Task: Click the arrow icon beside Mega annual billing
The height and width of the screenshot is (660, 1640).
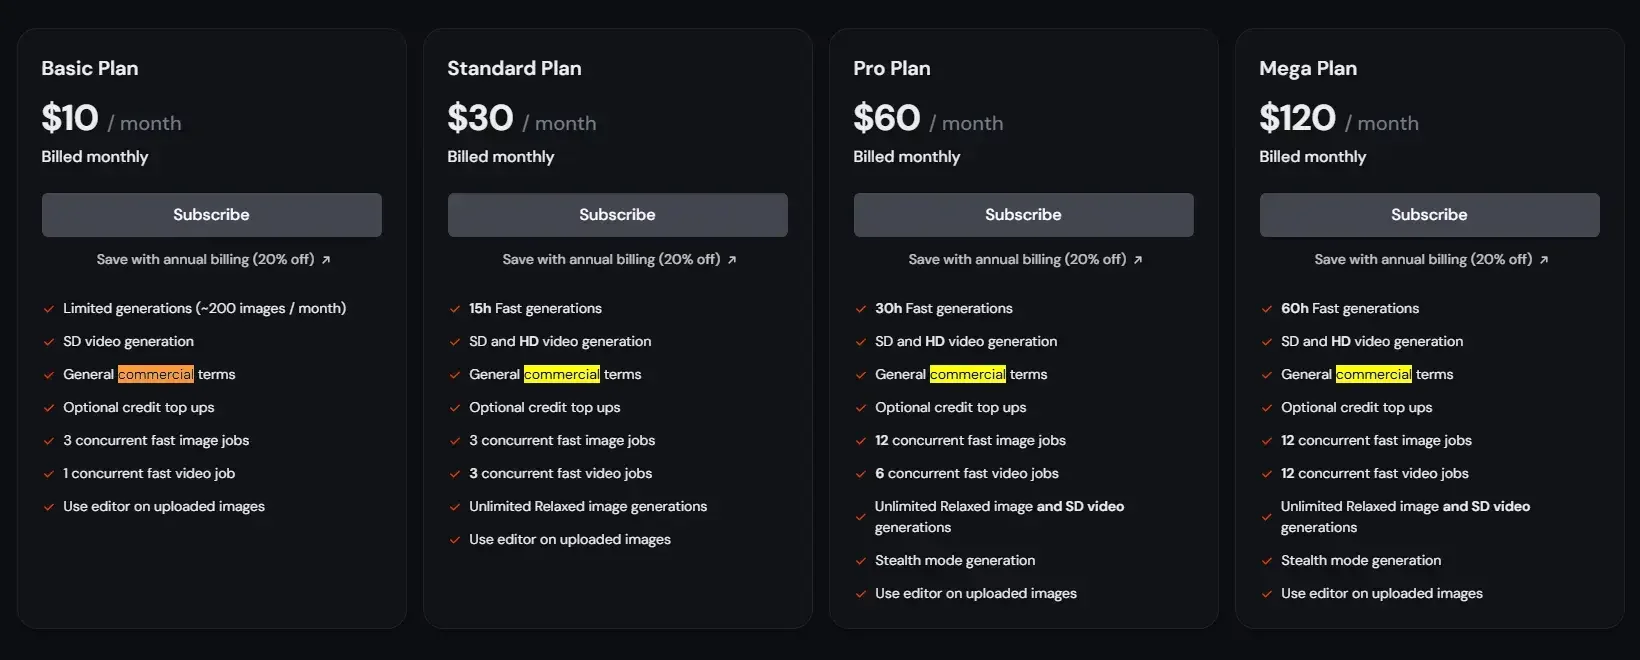Action: point(1544,260)
